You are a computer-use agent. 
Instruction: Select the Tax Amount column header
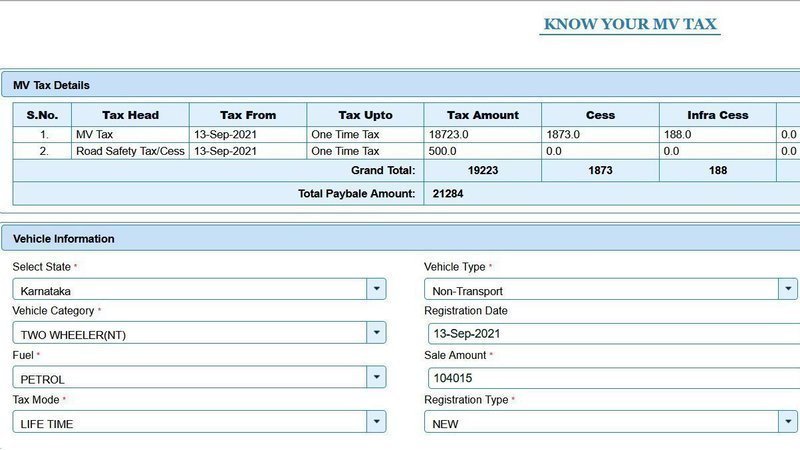[x=482, y=115]
